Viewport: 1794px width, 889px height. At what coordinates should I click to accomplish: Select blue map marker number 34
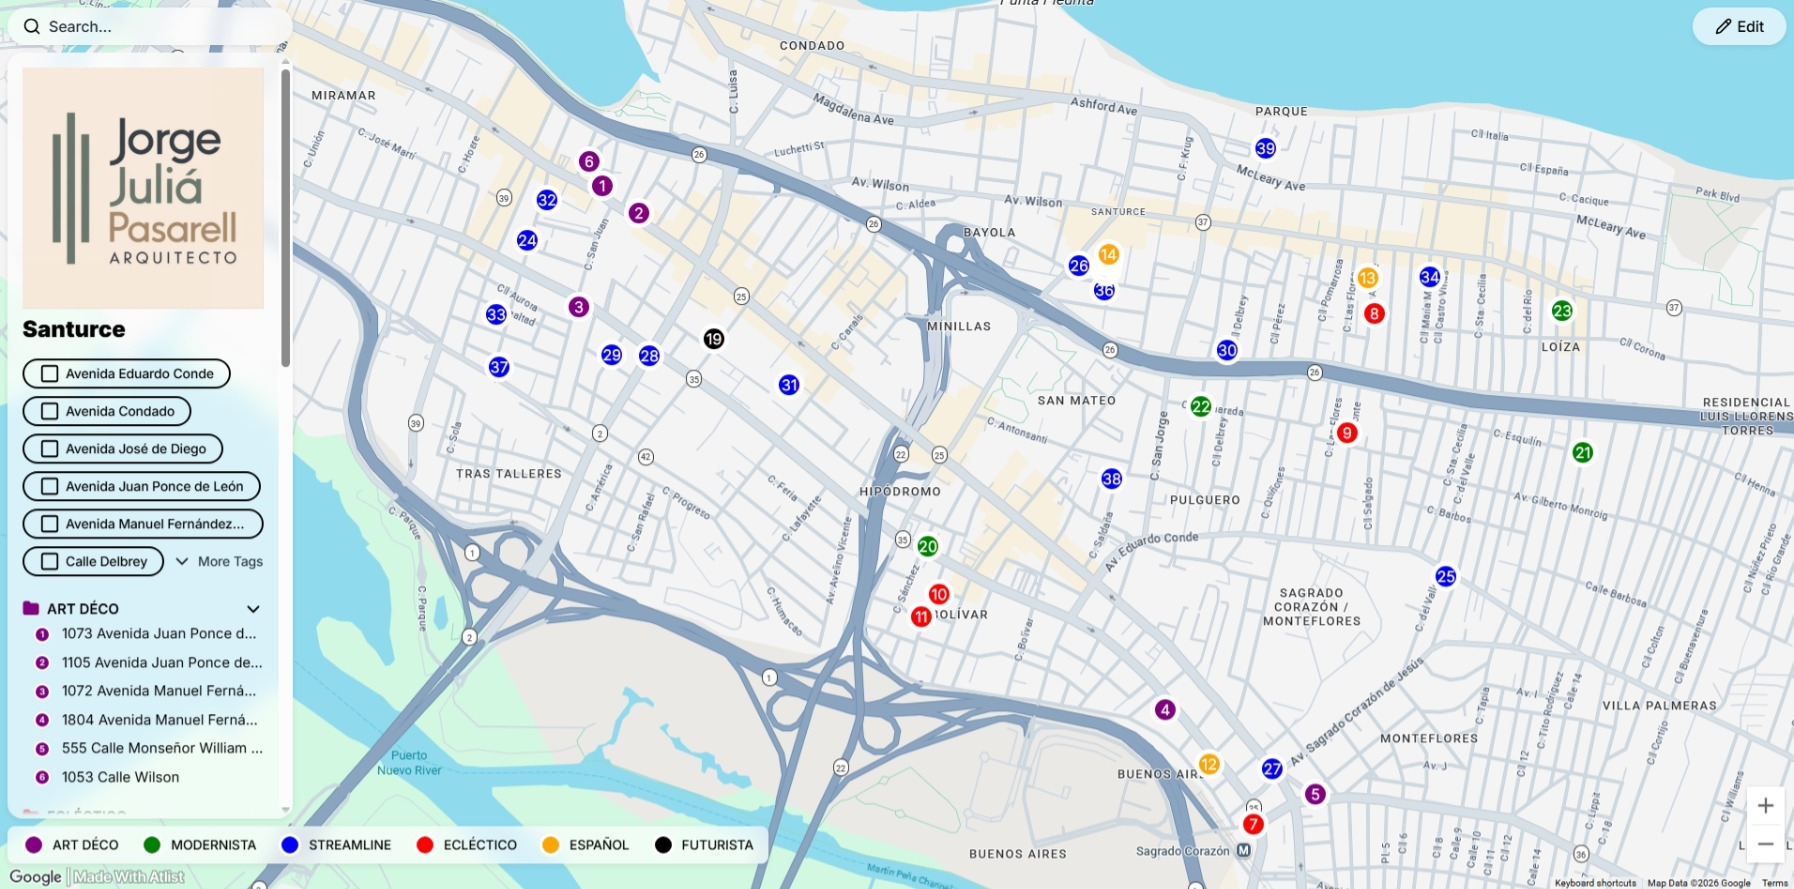point(1430,277)
